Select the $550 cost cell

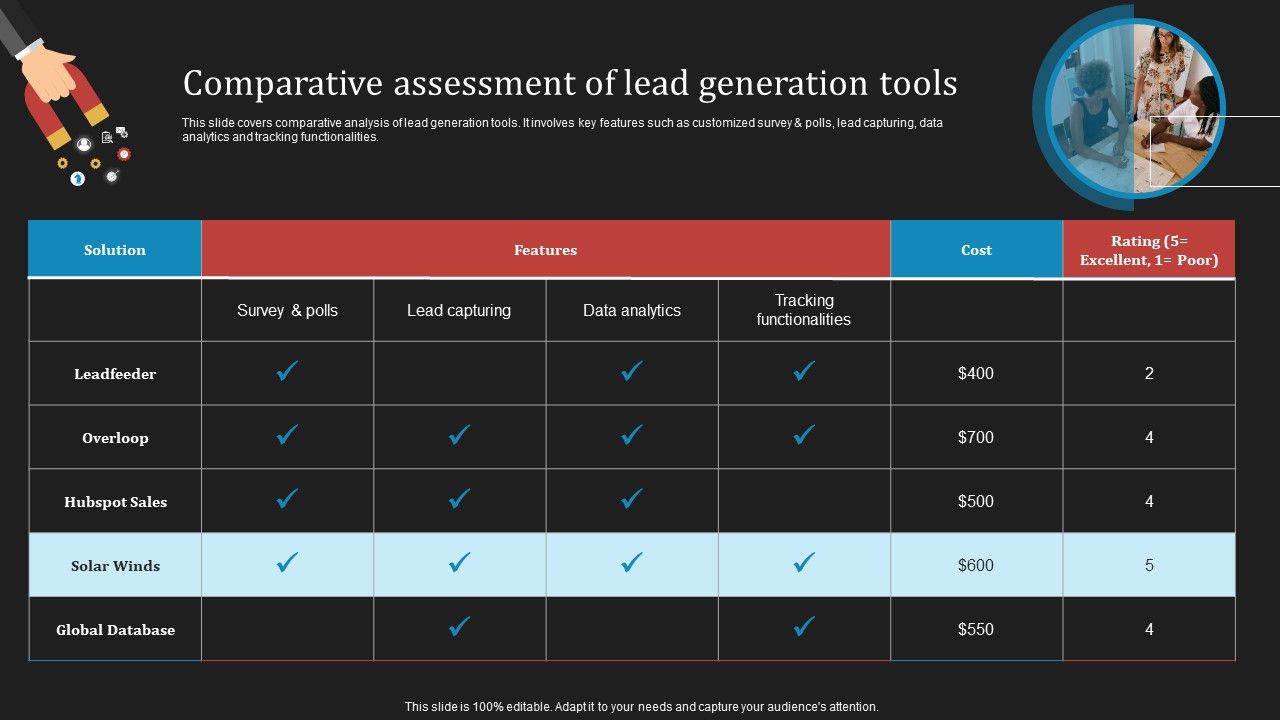pos(976,629)
